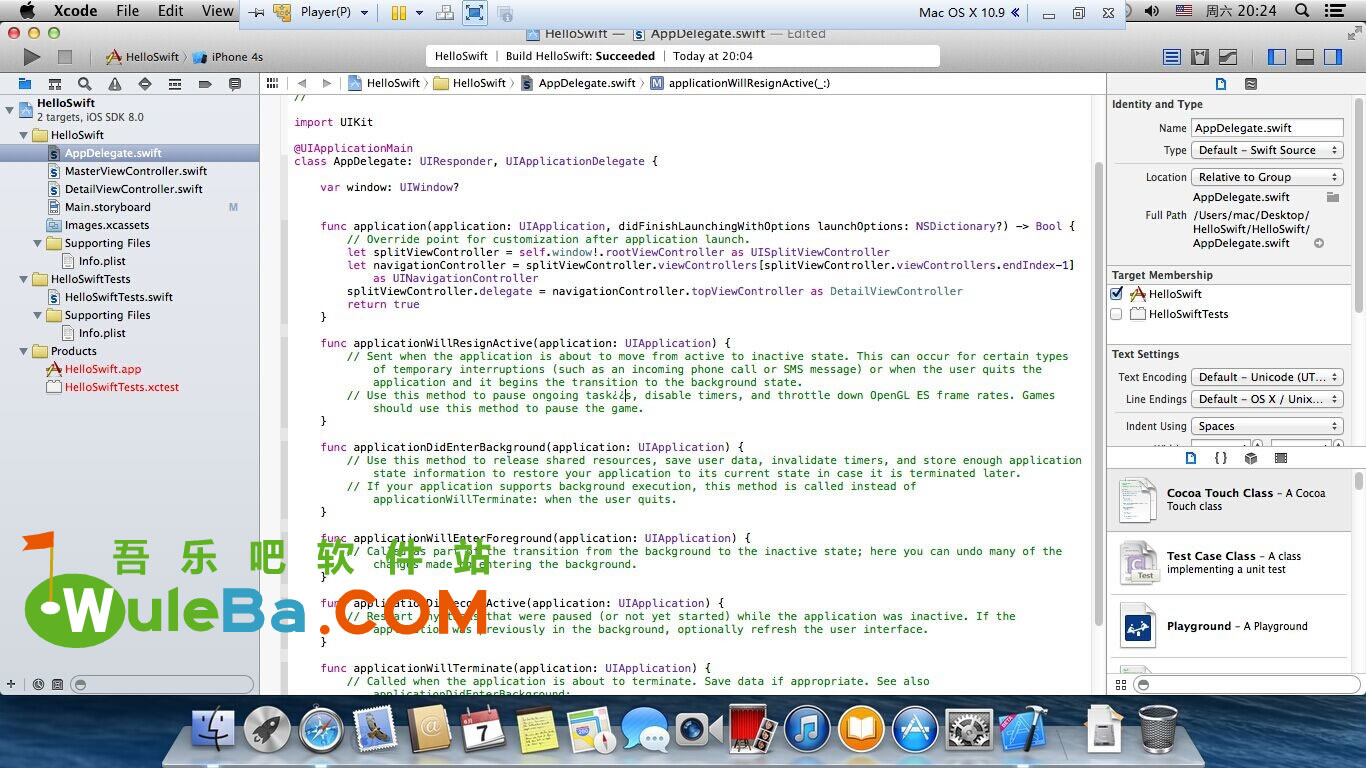Select HelloSwift scheme in toolbar
This screenshot has width=1366, height=768.
pyautogui.click(x=143, y=57)
